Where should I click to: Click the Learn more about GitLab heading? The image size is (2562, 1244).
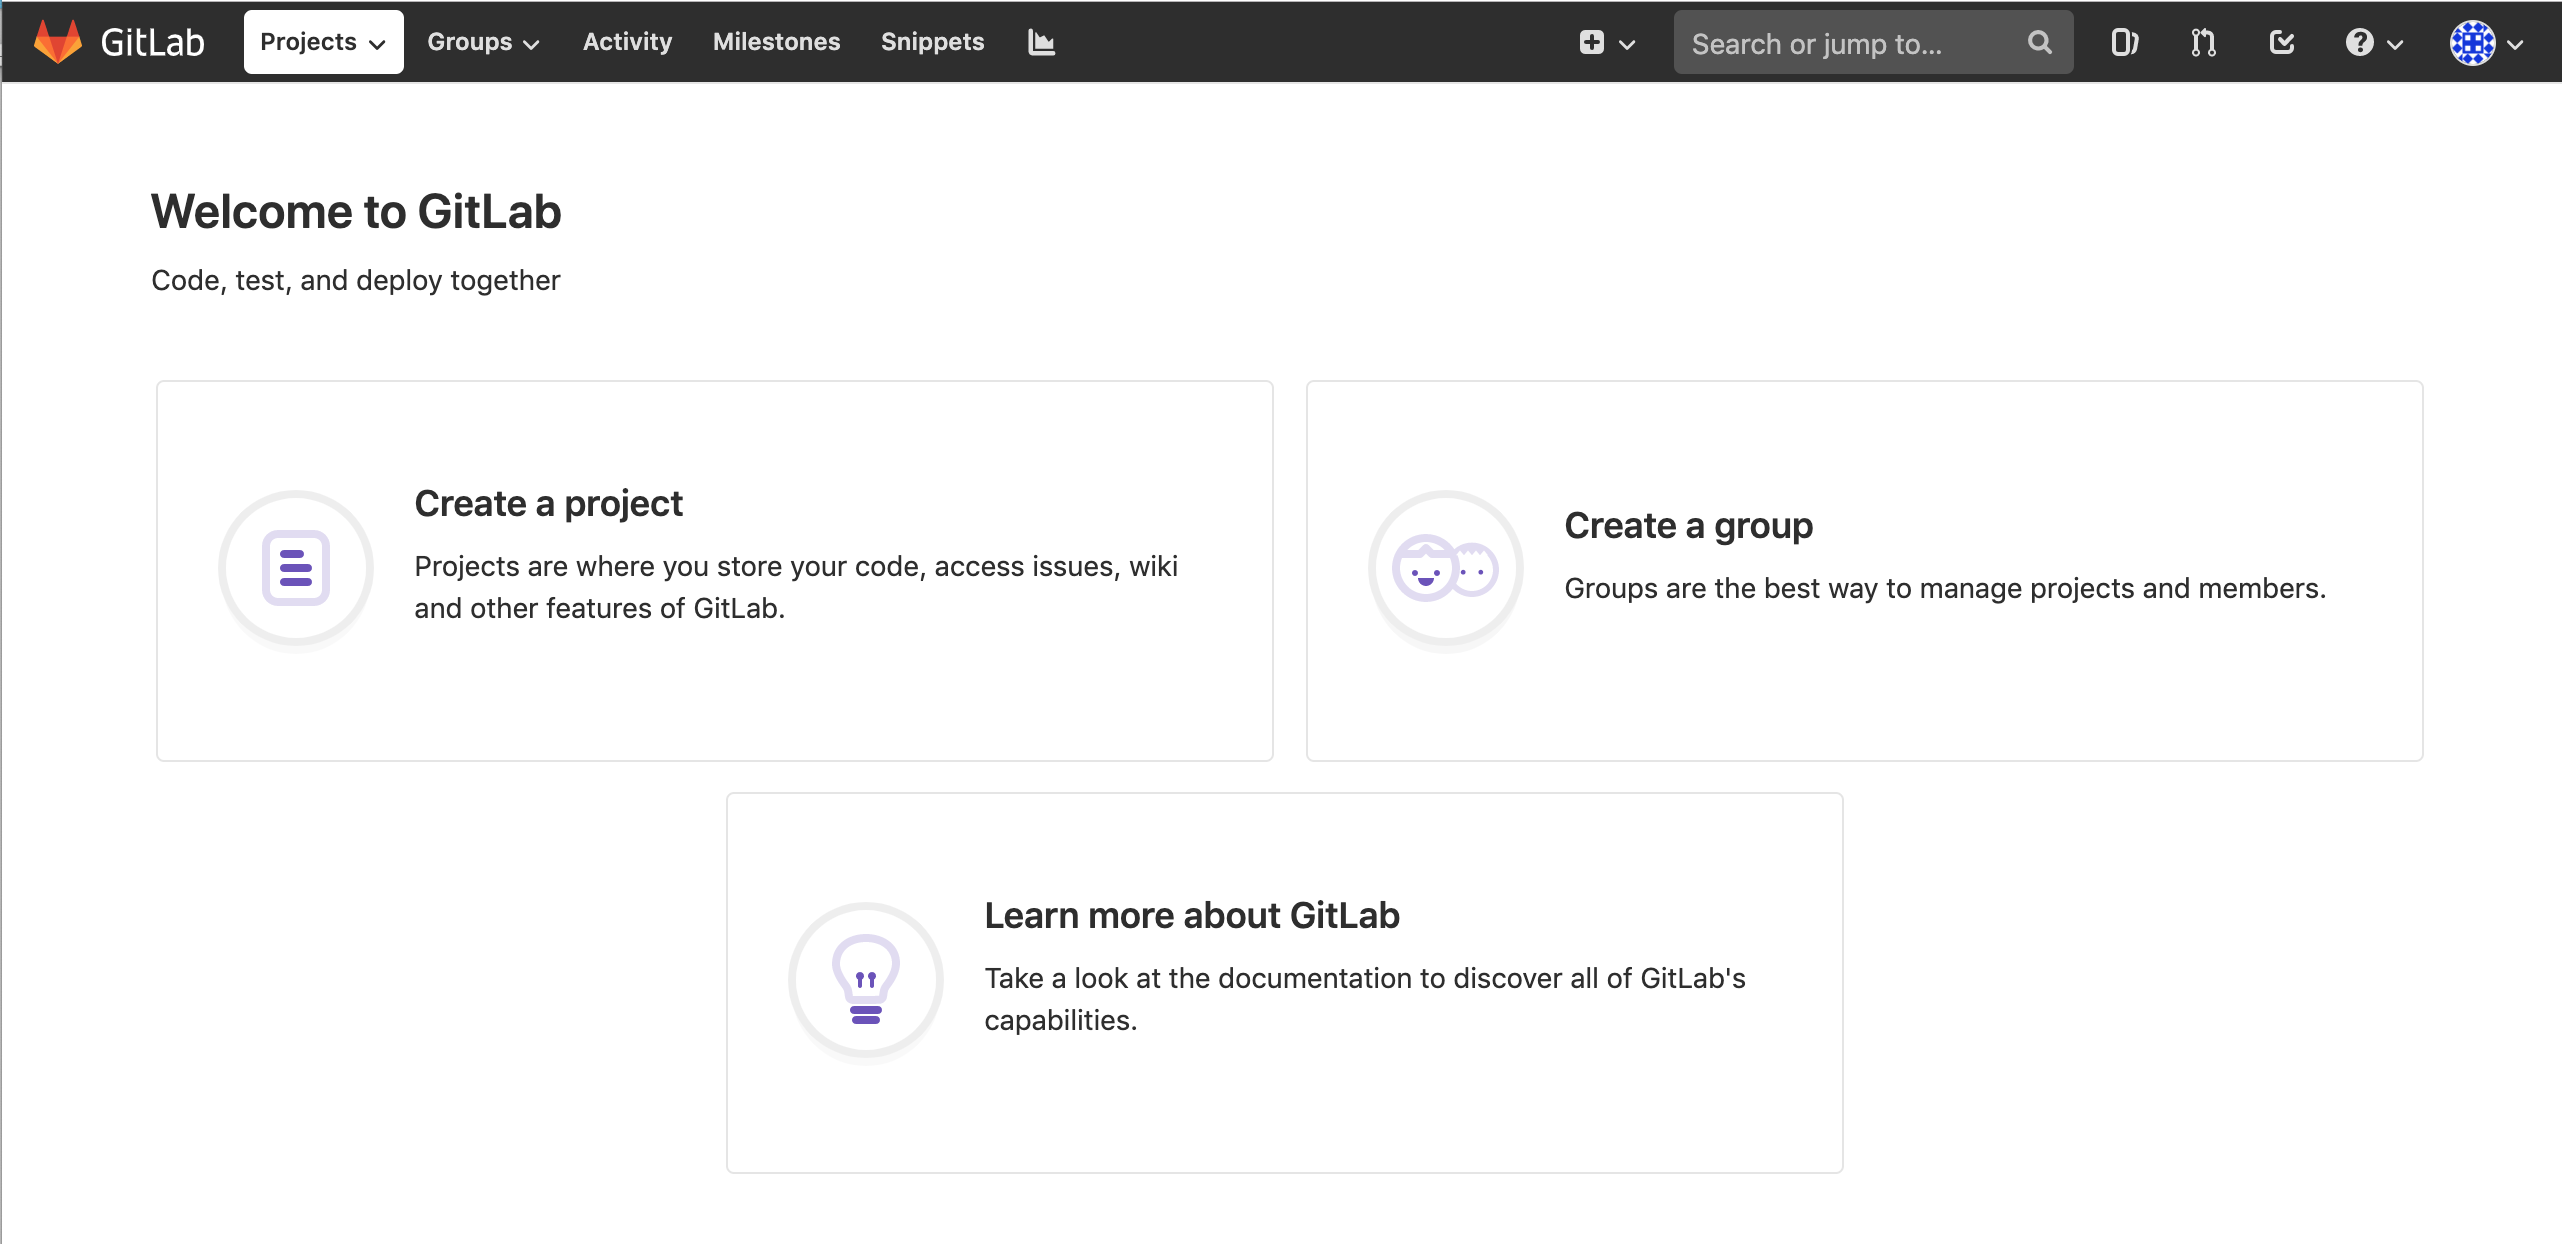point(1192,915)
